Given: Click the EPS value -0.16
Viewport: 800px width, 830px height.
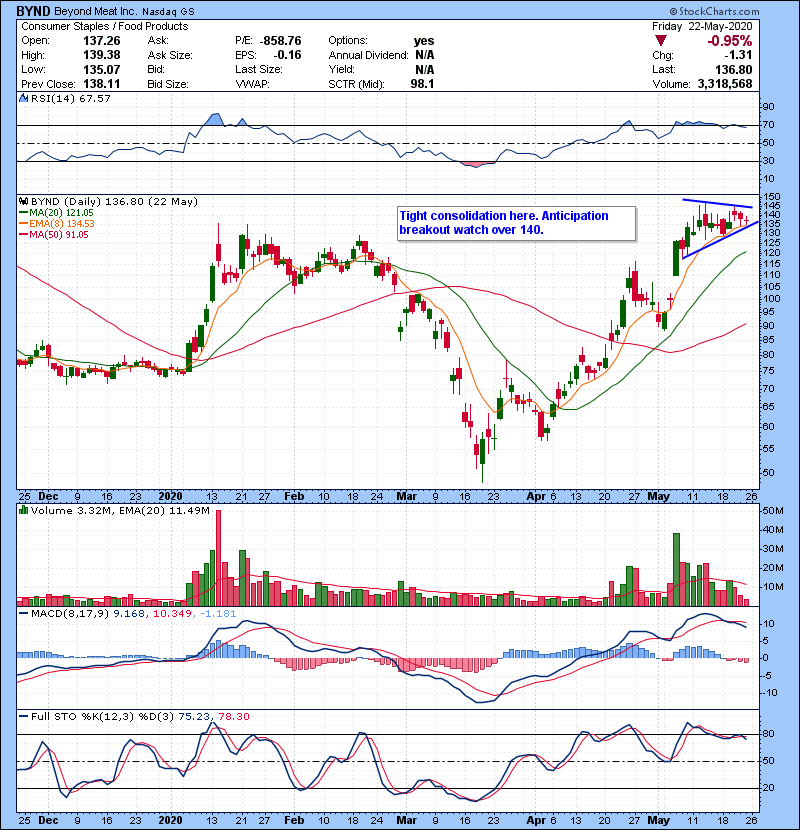Looking at the screenshot, I should (x=287, y=55).
